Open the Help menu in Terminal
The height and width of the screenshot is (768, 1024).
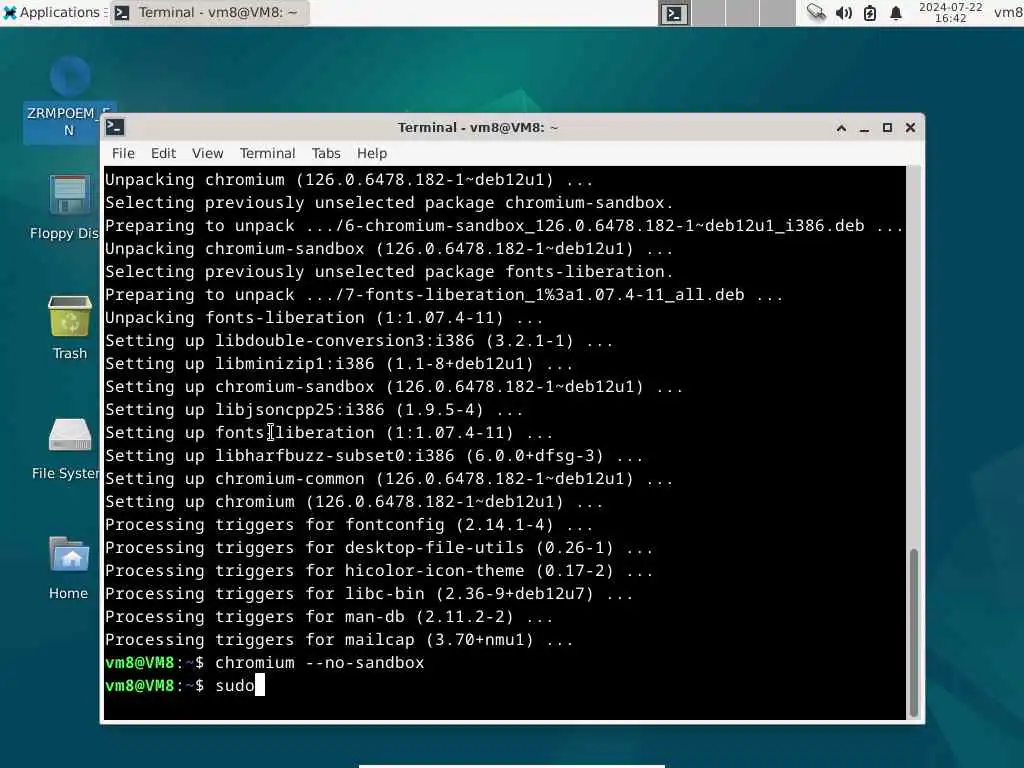372,153
